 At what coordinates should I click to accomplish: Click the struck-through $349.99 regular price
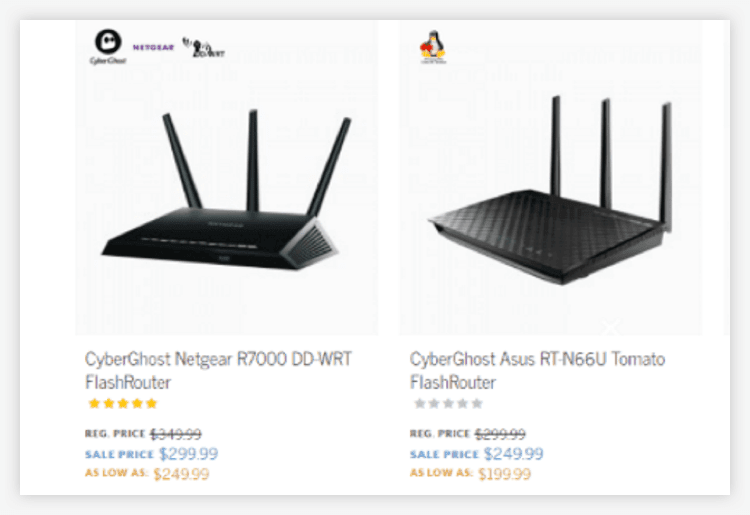click(176, 434)
